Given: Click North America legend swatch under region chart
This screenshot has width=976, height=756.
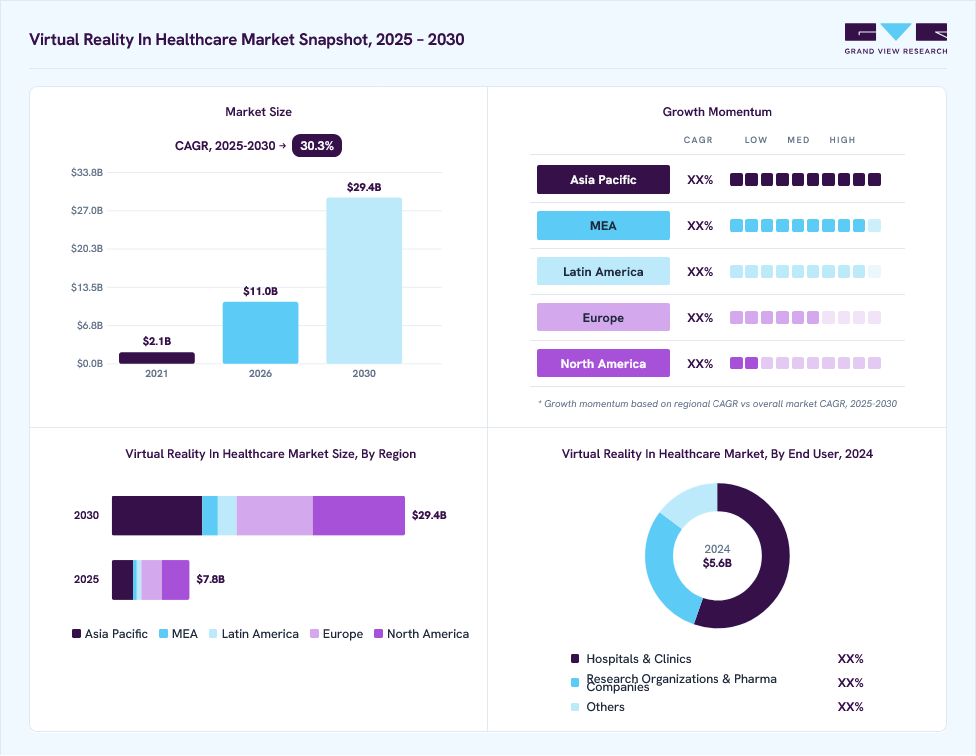Looking at the screenshot, I should pyautogui.click(x=378, y=634).
